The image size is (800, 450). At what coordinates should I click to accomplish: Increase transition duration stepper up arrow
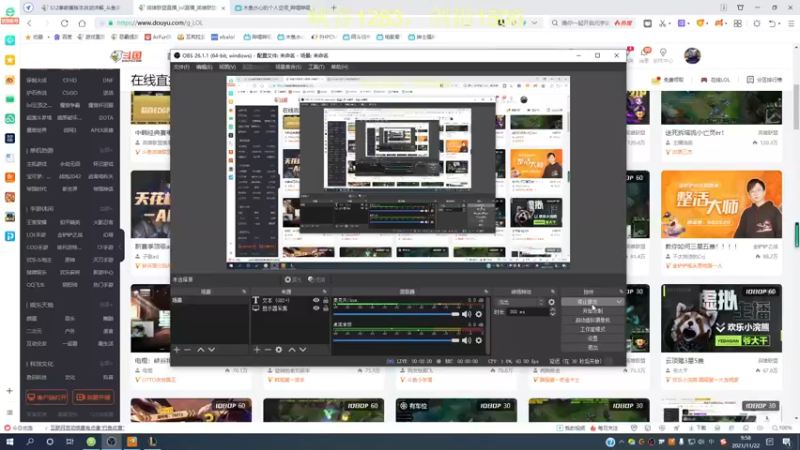tap(553, 310)
